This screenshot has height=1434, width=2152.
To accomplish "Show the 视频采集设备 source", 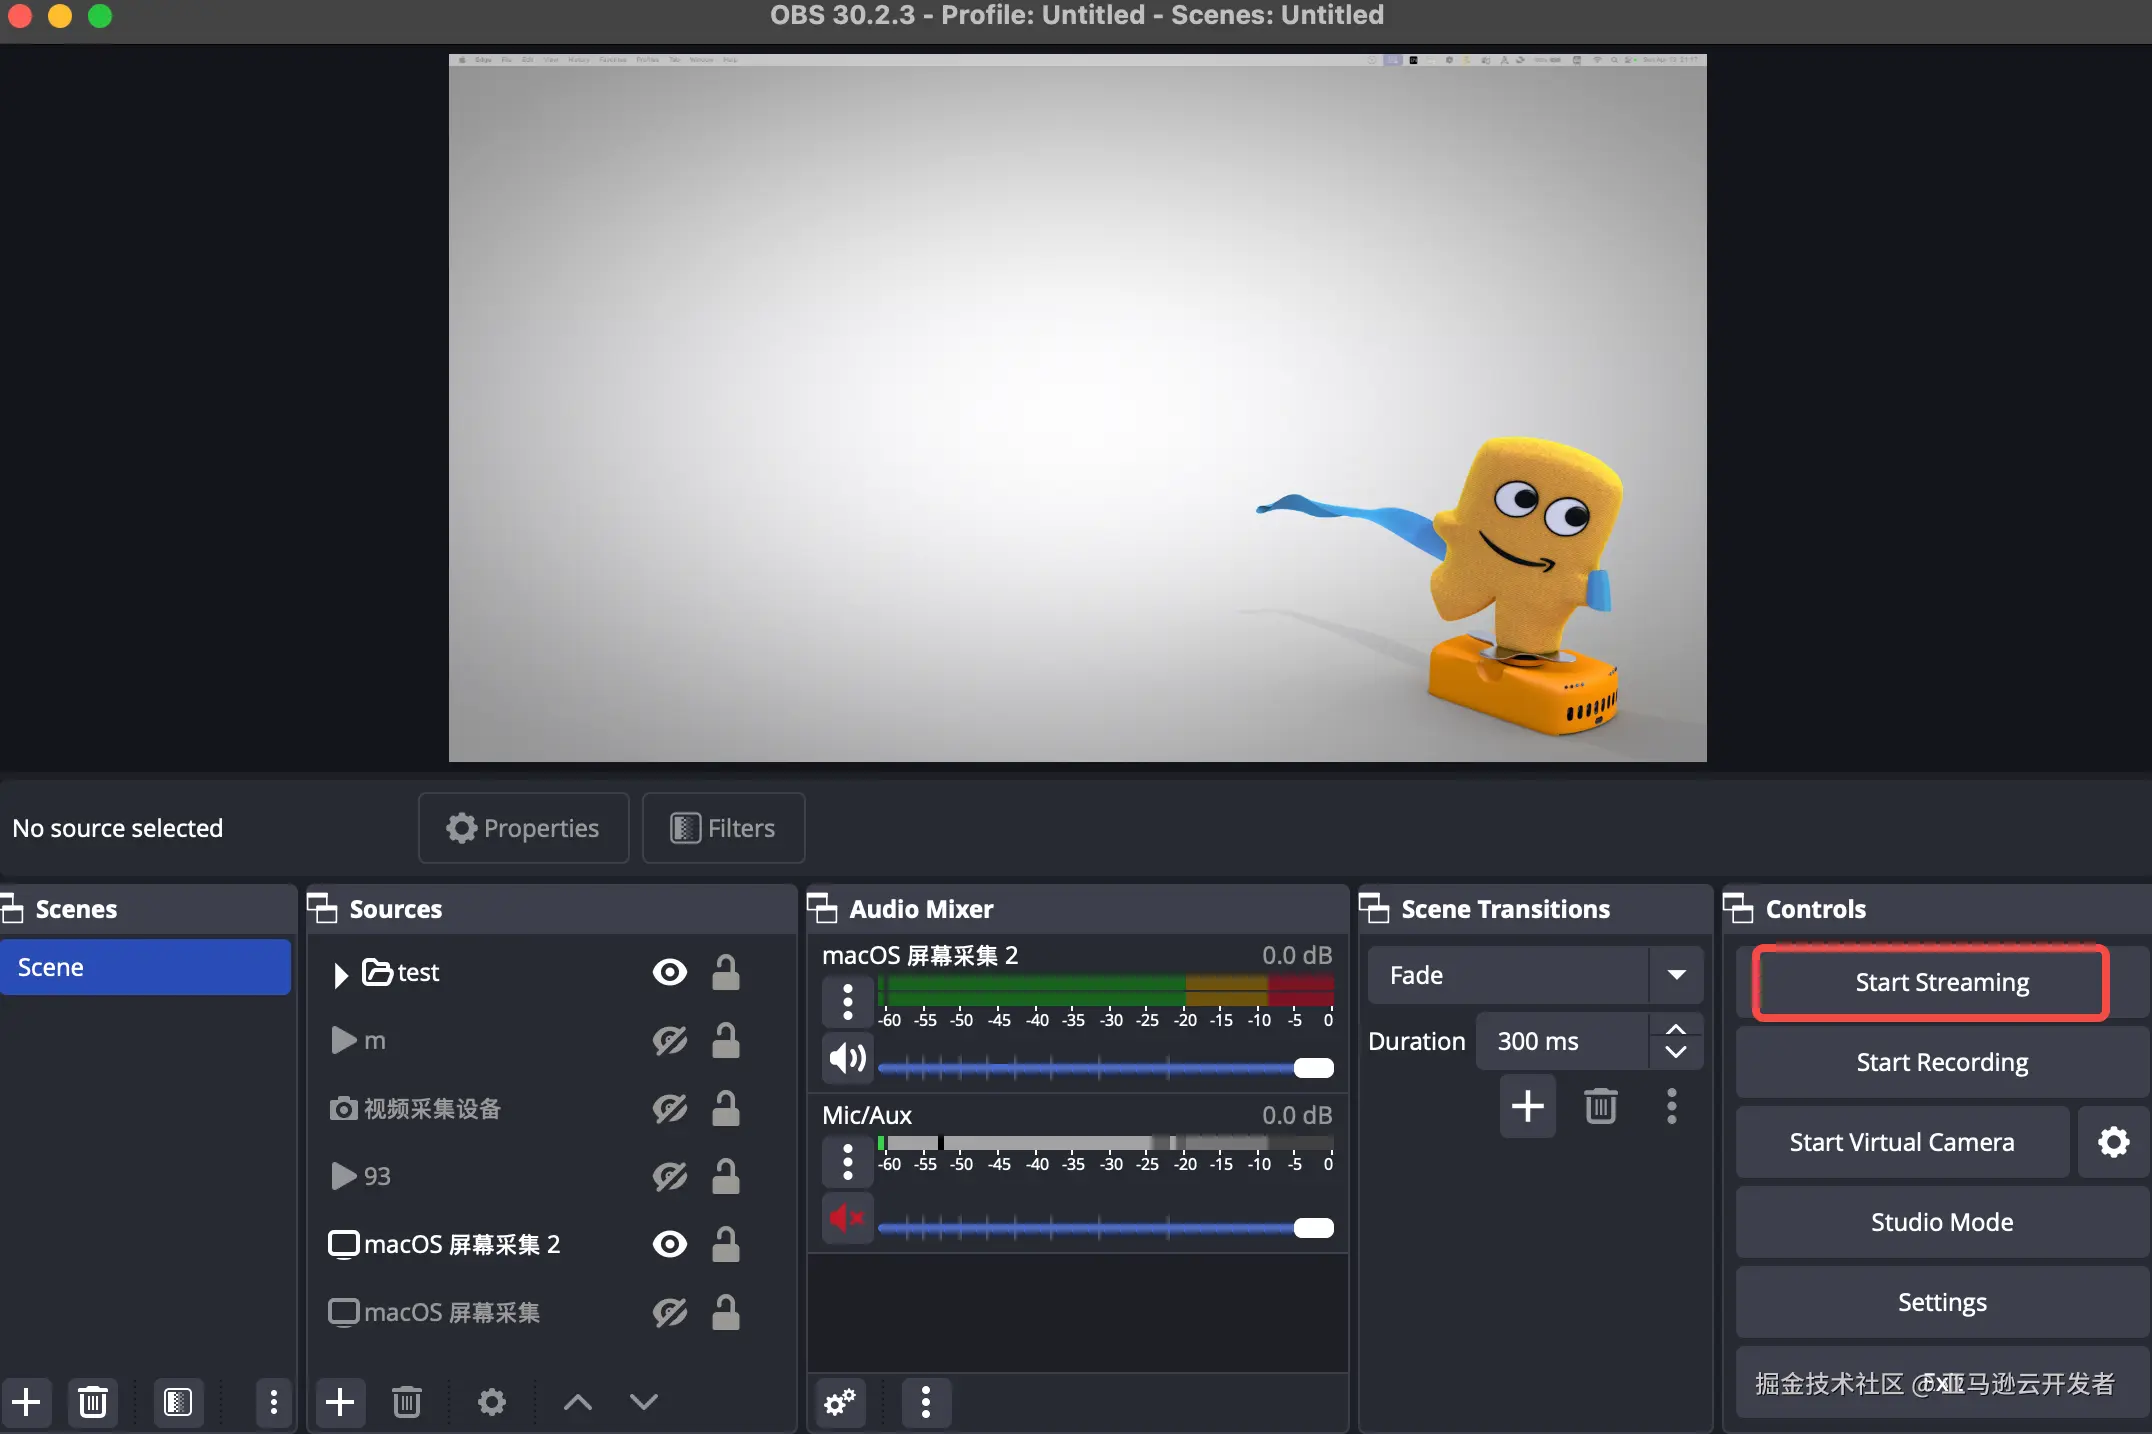I will pos(669,1108).
